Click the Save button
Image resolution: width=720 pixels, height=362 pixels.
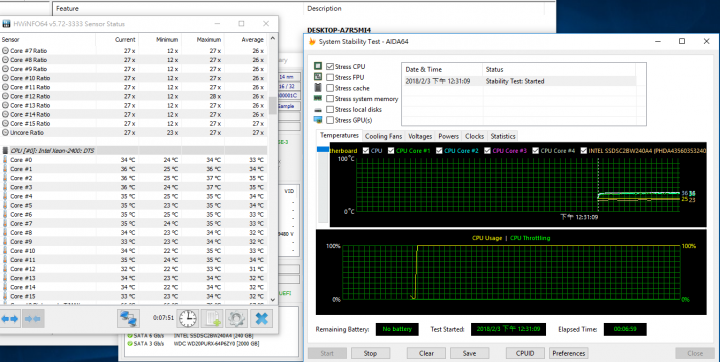click(x=469, y=353)
